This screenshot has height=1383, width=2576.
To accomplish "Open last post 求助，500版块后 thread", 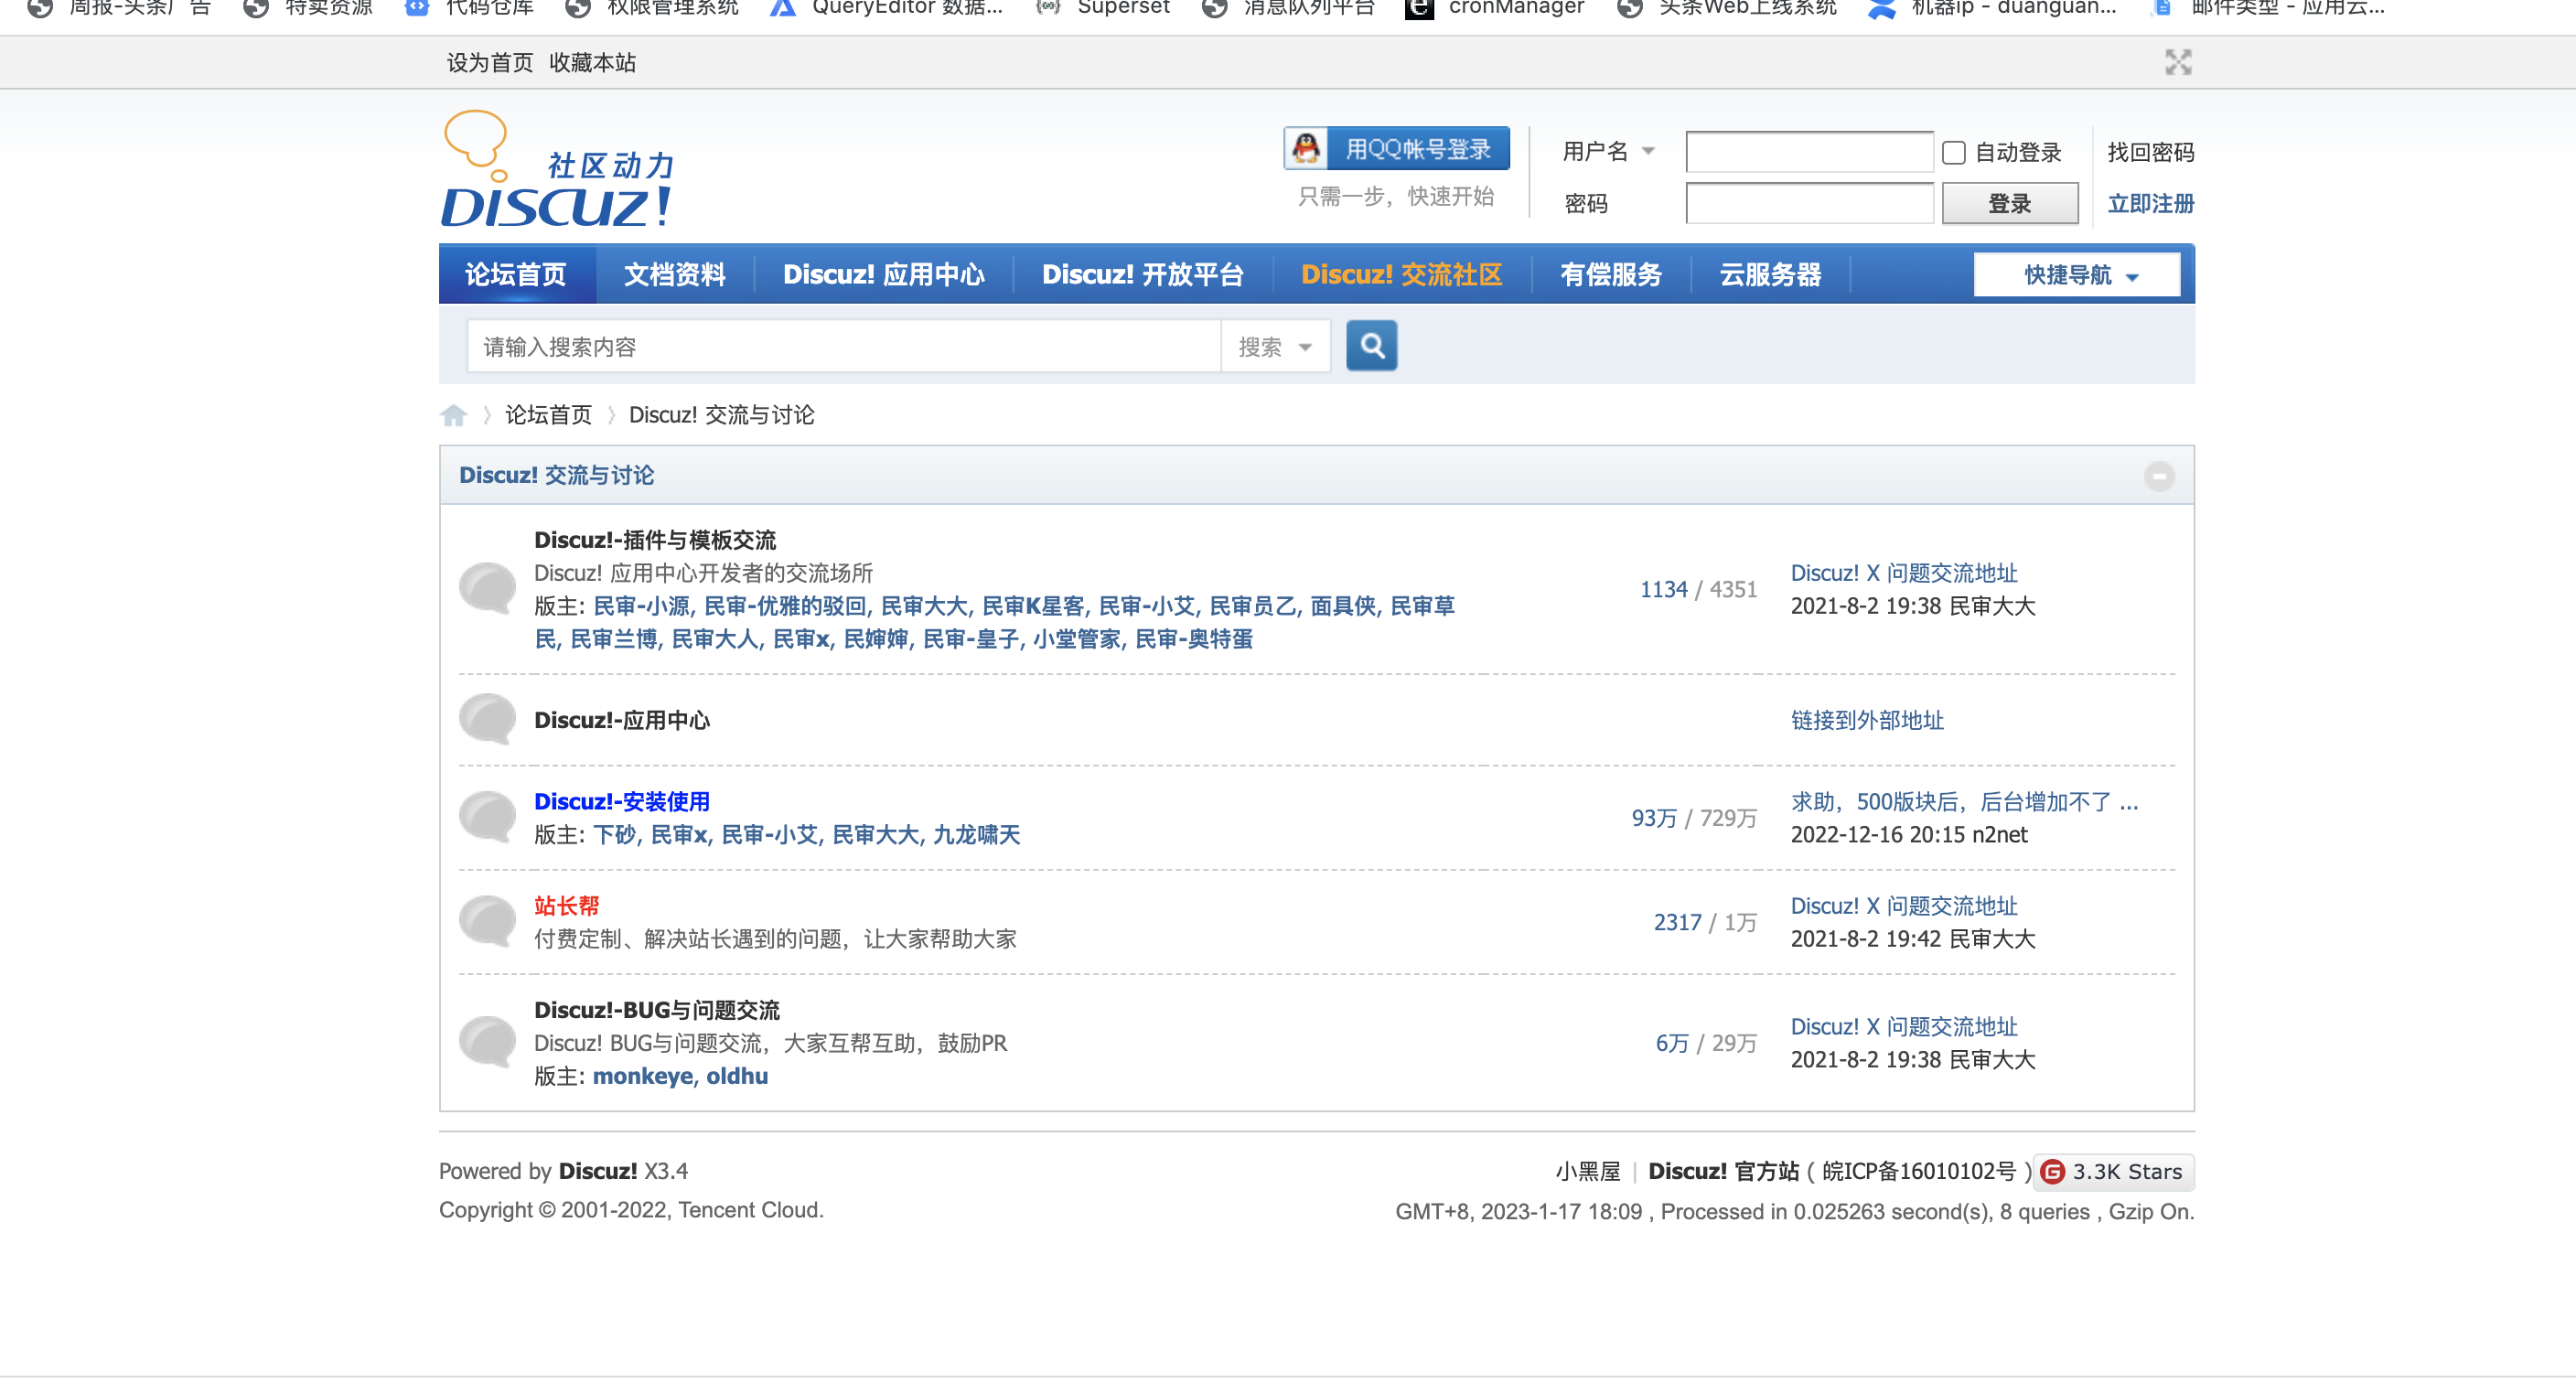I will tap(1964, 802).
